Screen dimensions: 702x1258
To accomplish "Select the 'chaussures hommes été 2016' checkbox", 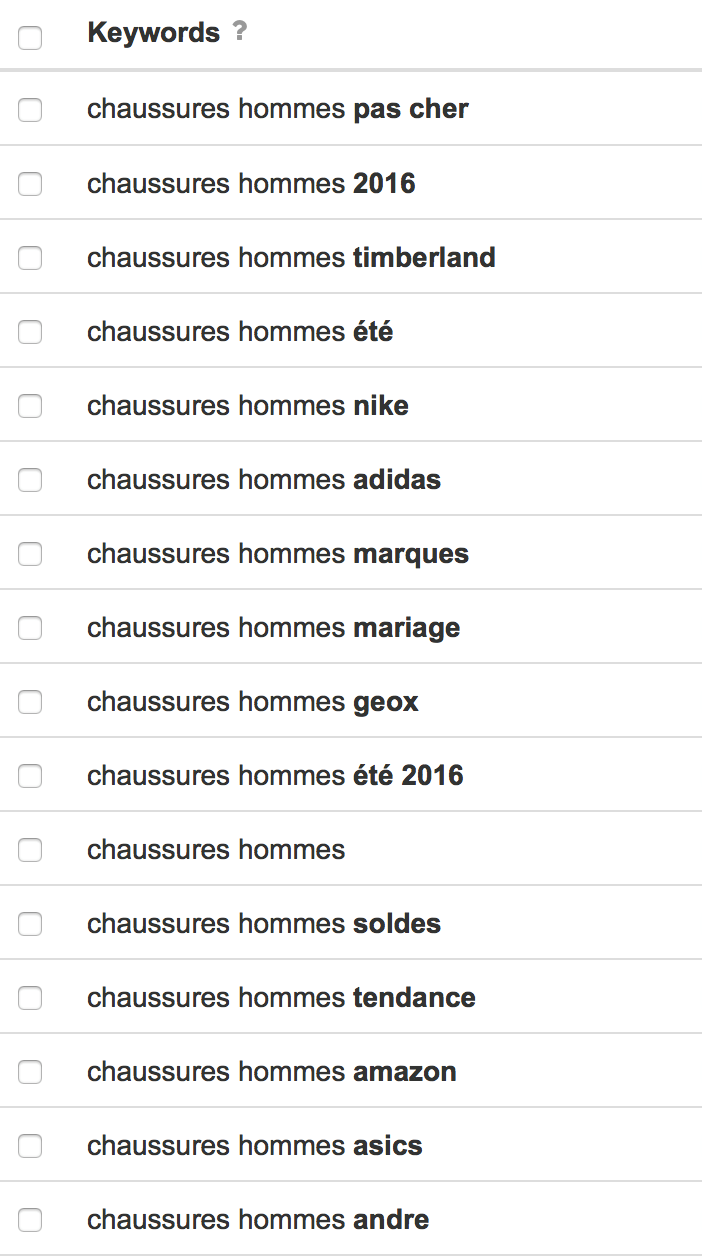I will (x=30, y=776).
